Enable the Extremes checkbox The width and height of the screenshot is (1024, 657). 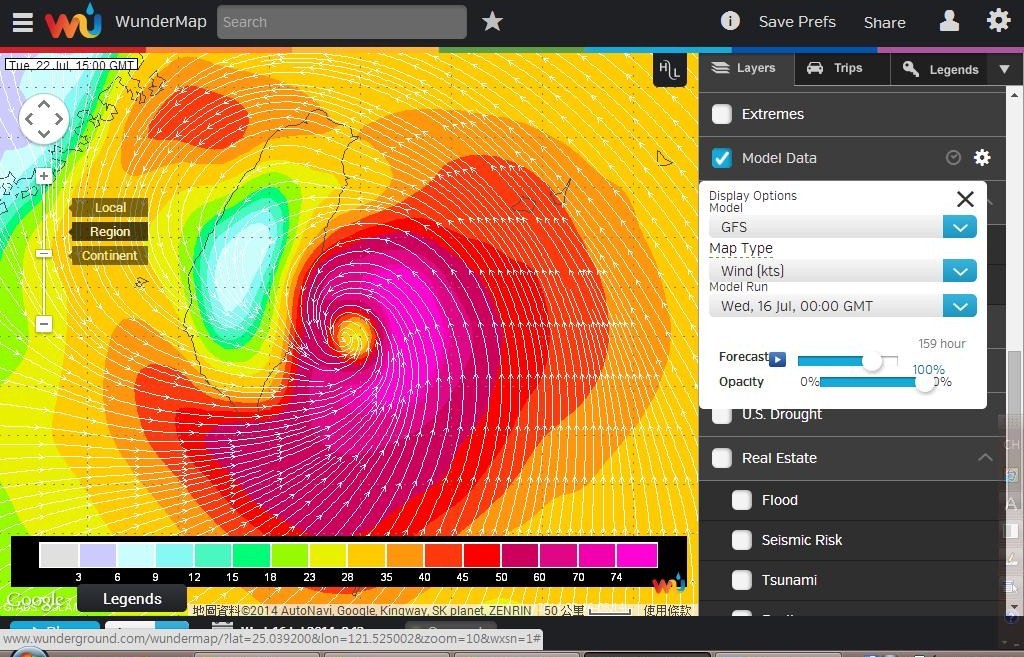722,114
